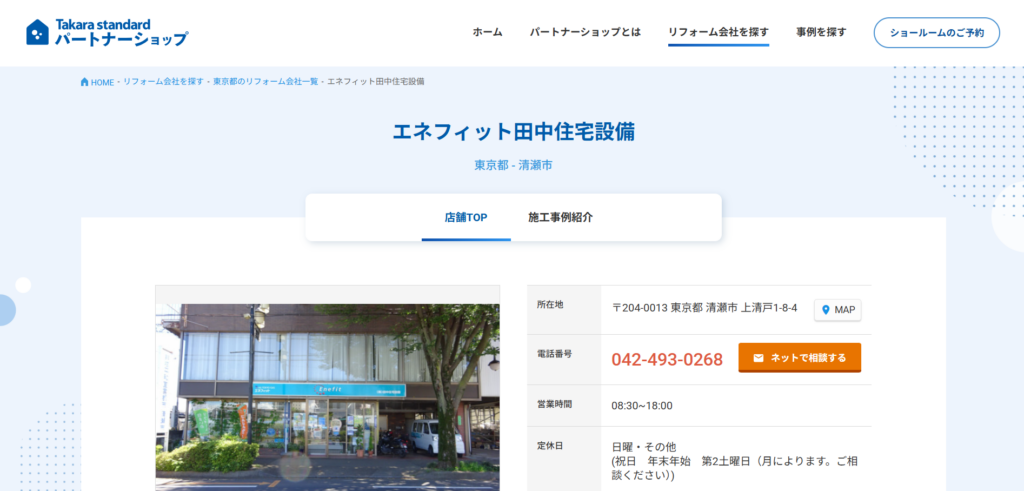Click the storefront photo

[x=327, y=395]
